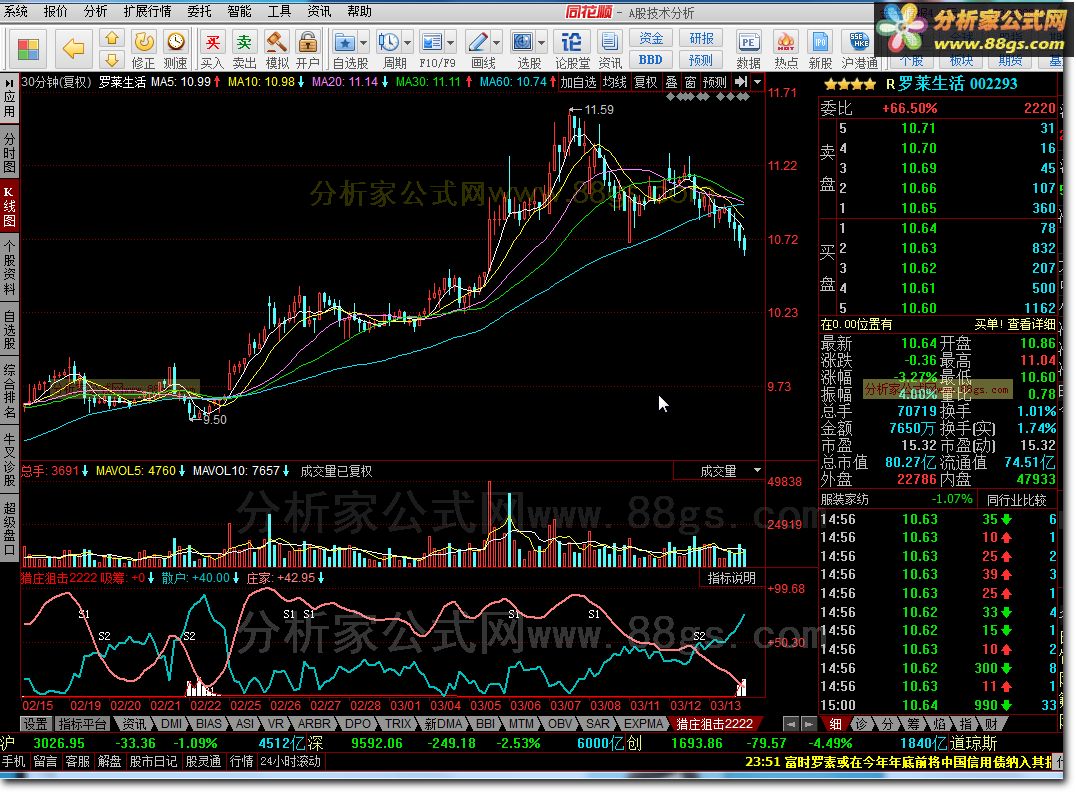Click the 资金 button

pyautogui.click(x=651, y=38)
